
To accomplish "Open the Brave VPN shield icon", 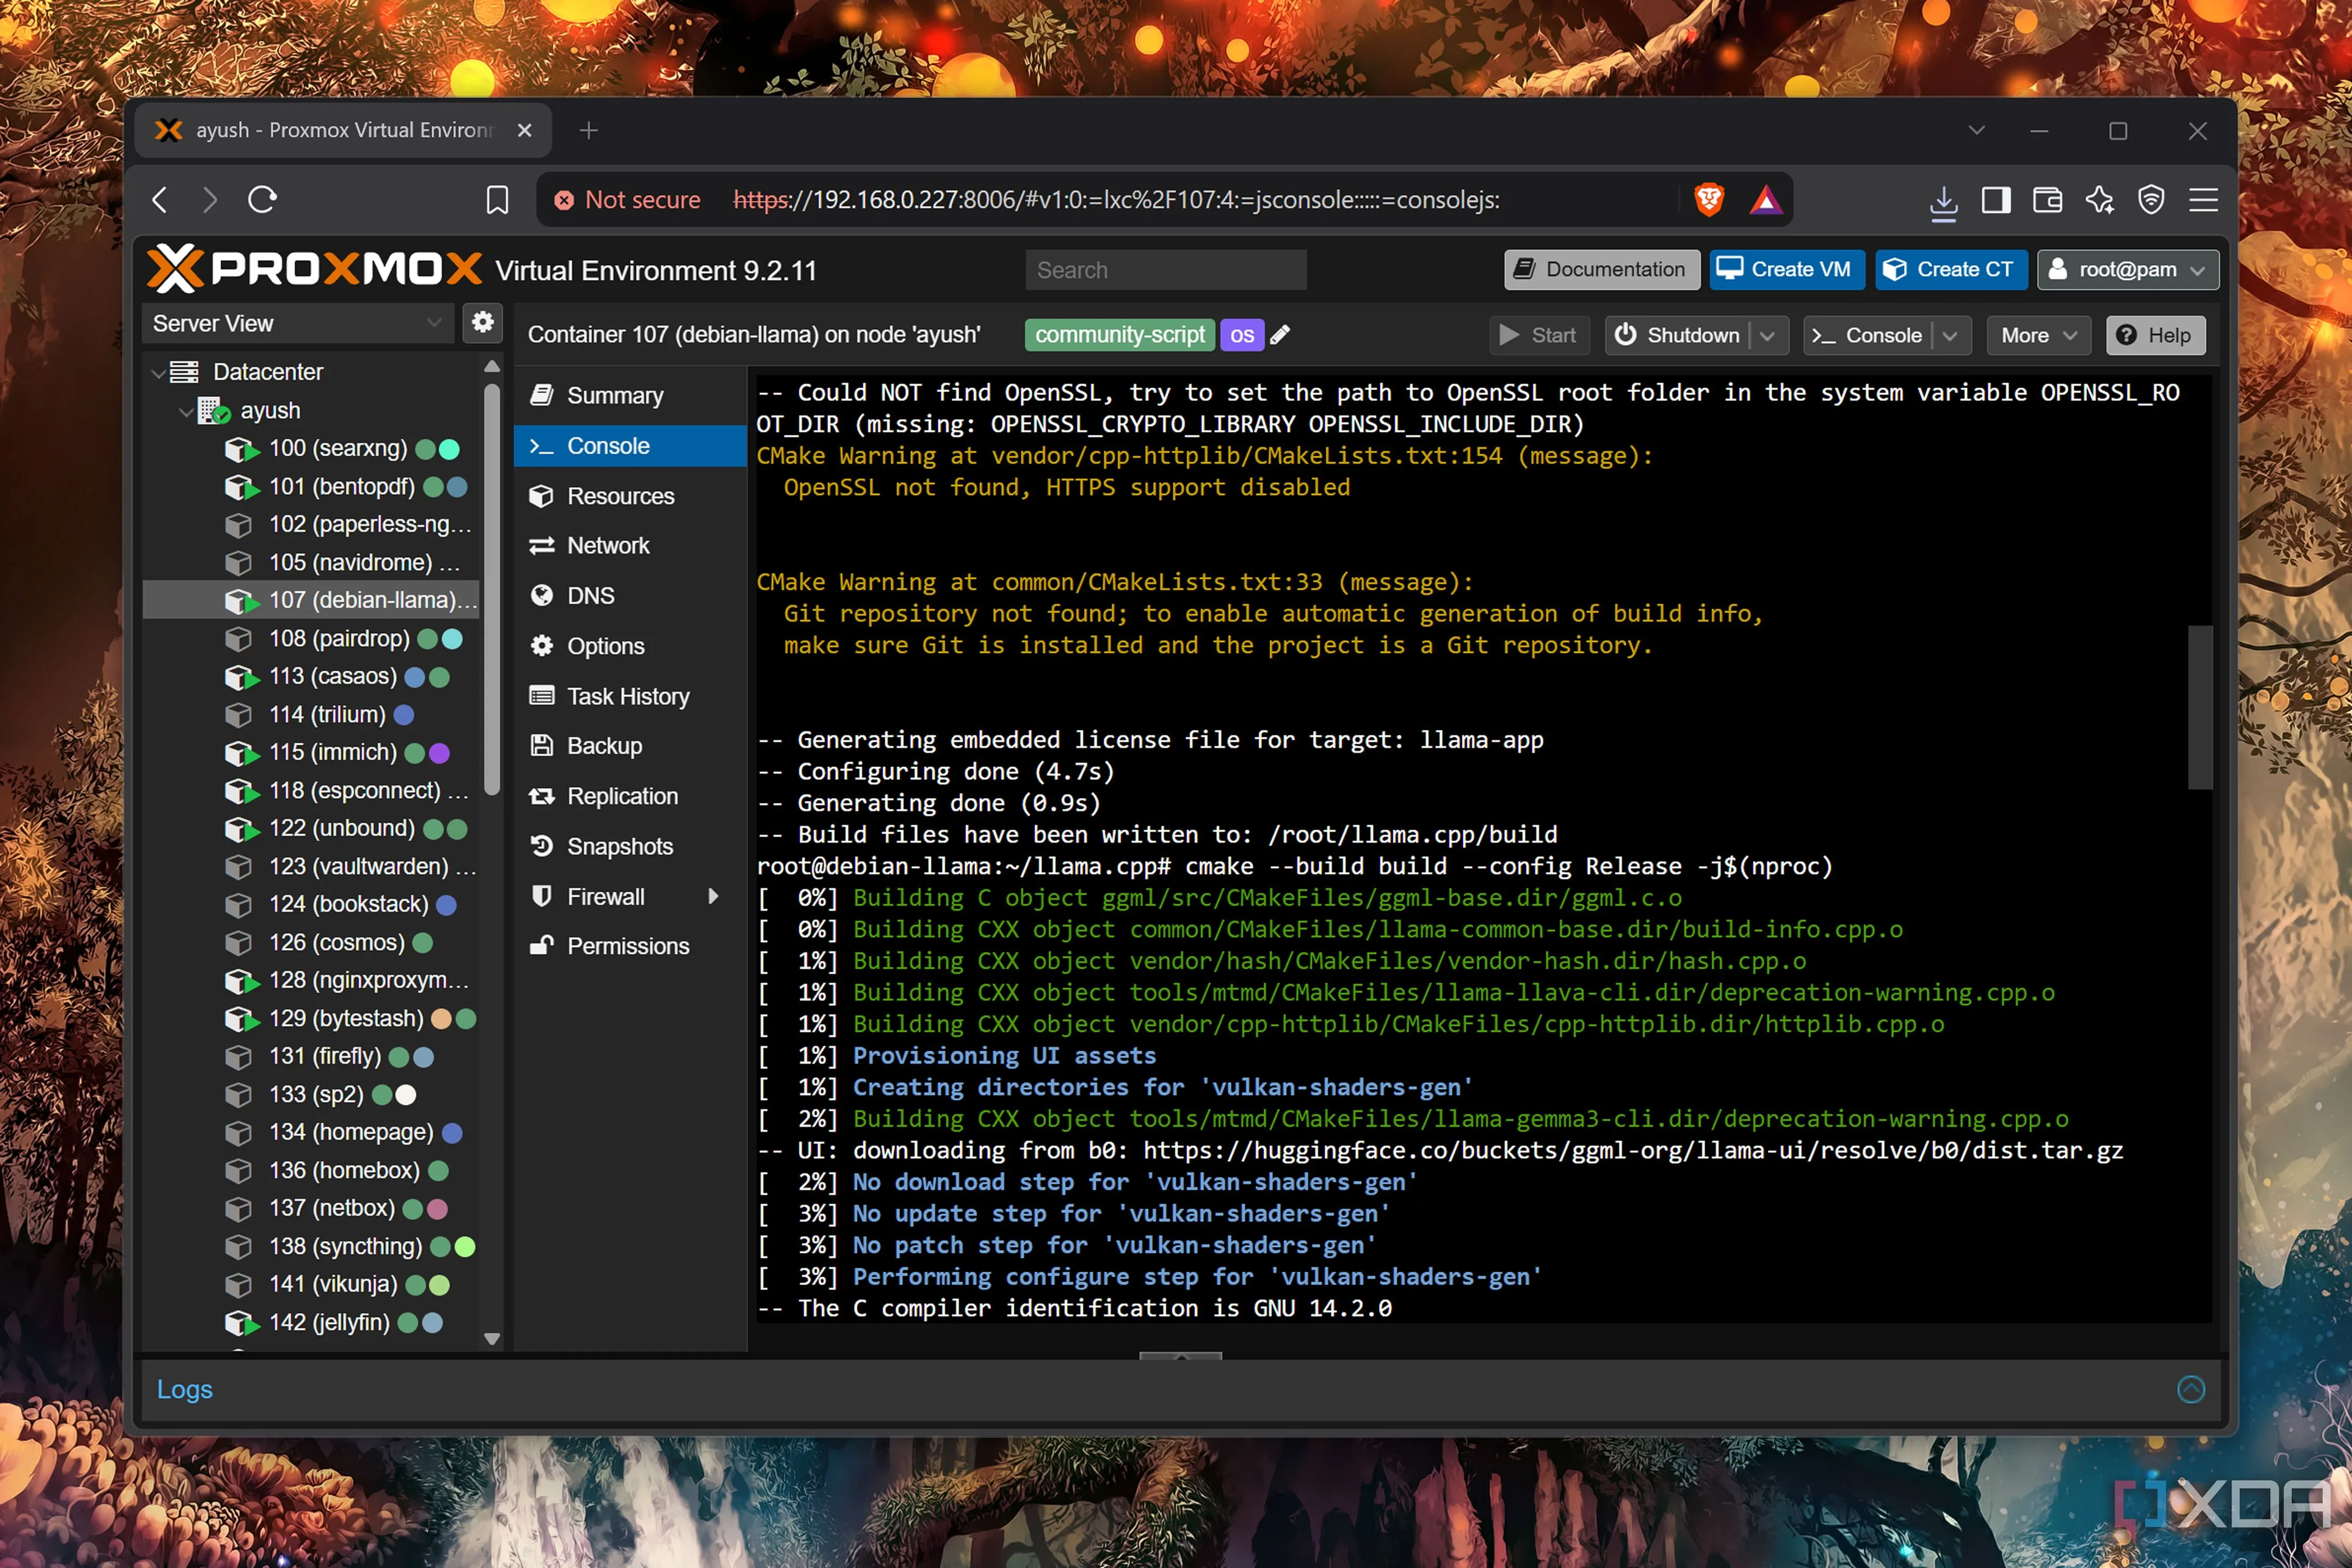I will click(2151, 200).
